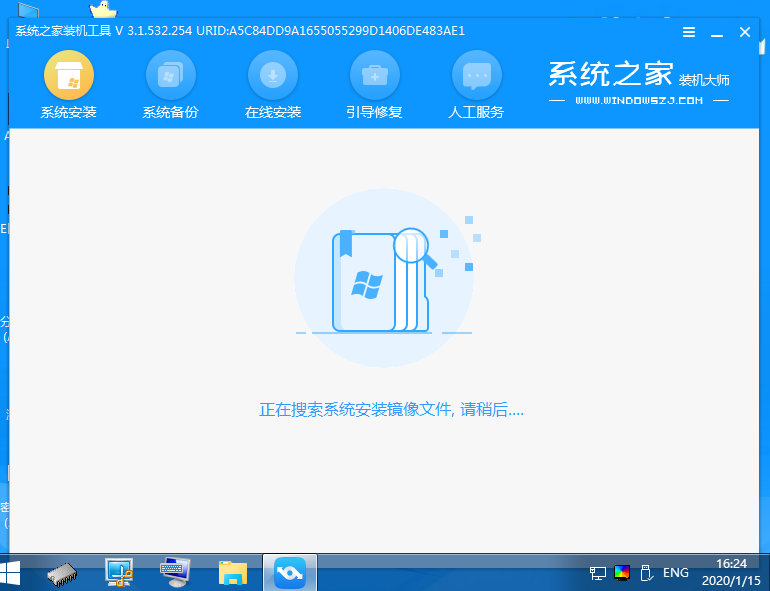Screen dimensions: 770x591
Task: Click the searching image file status text
Action: (391, 410)
